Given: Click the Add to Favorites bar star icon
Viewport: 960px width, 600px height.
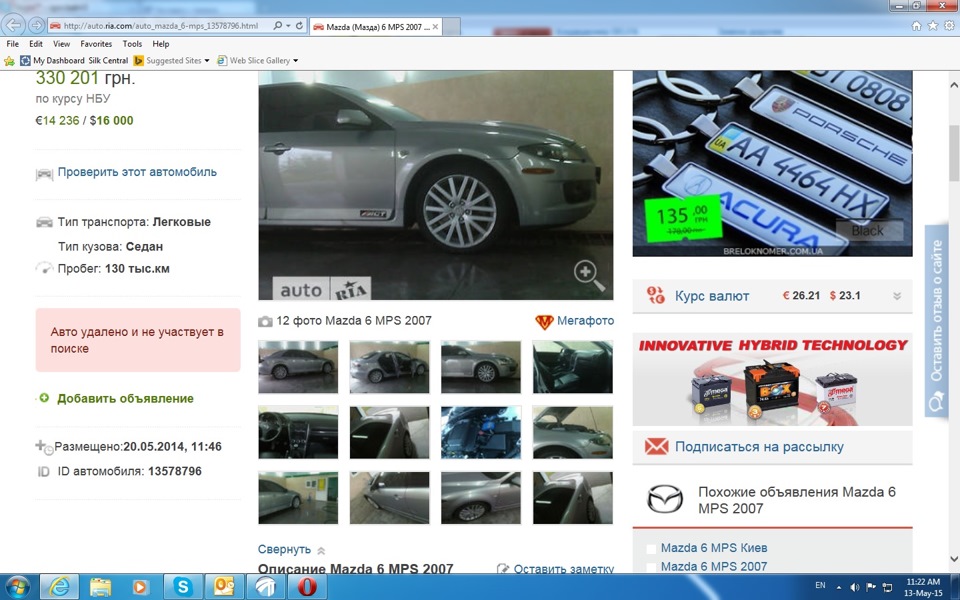Looking at the screenshot, I should click(9, 61).
